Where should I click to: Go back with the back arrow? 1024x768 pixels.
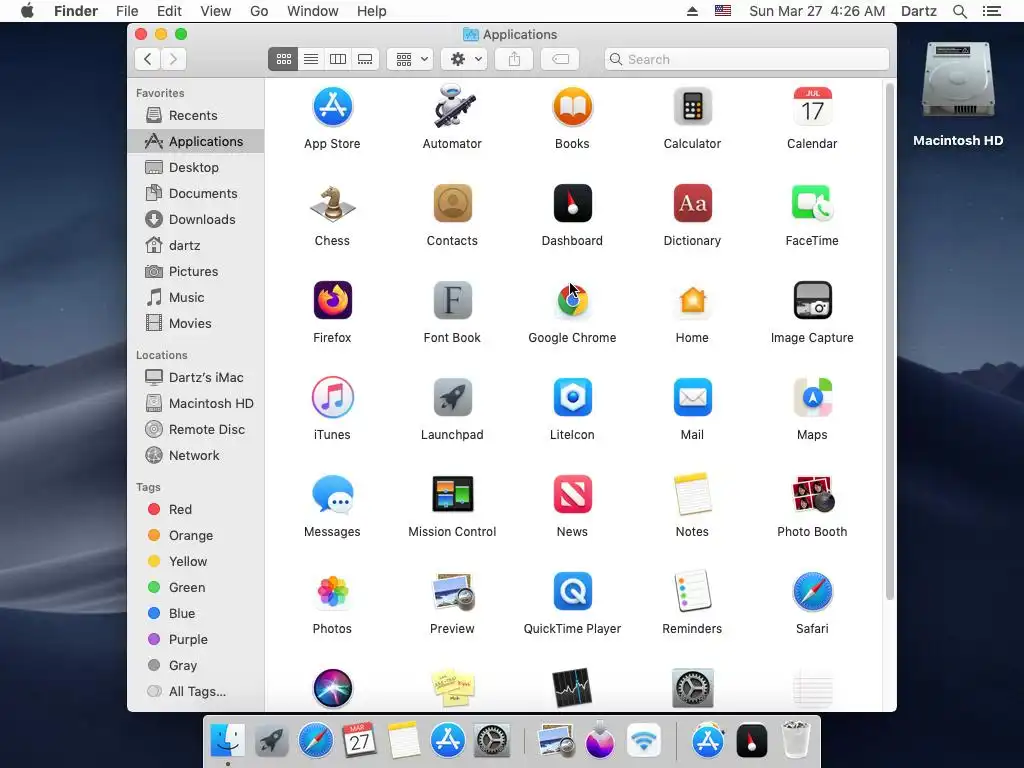(148, 59)
